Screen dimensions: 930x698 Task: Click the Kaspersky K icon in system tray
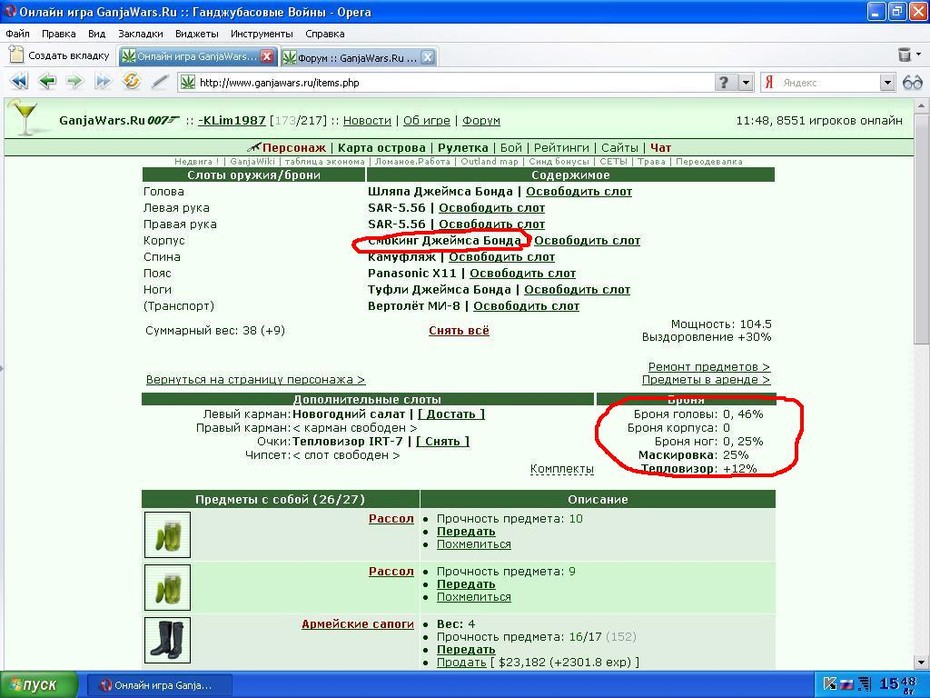tap(830, 684)
